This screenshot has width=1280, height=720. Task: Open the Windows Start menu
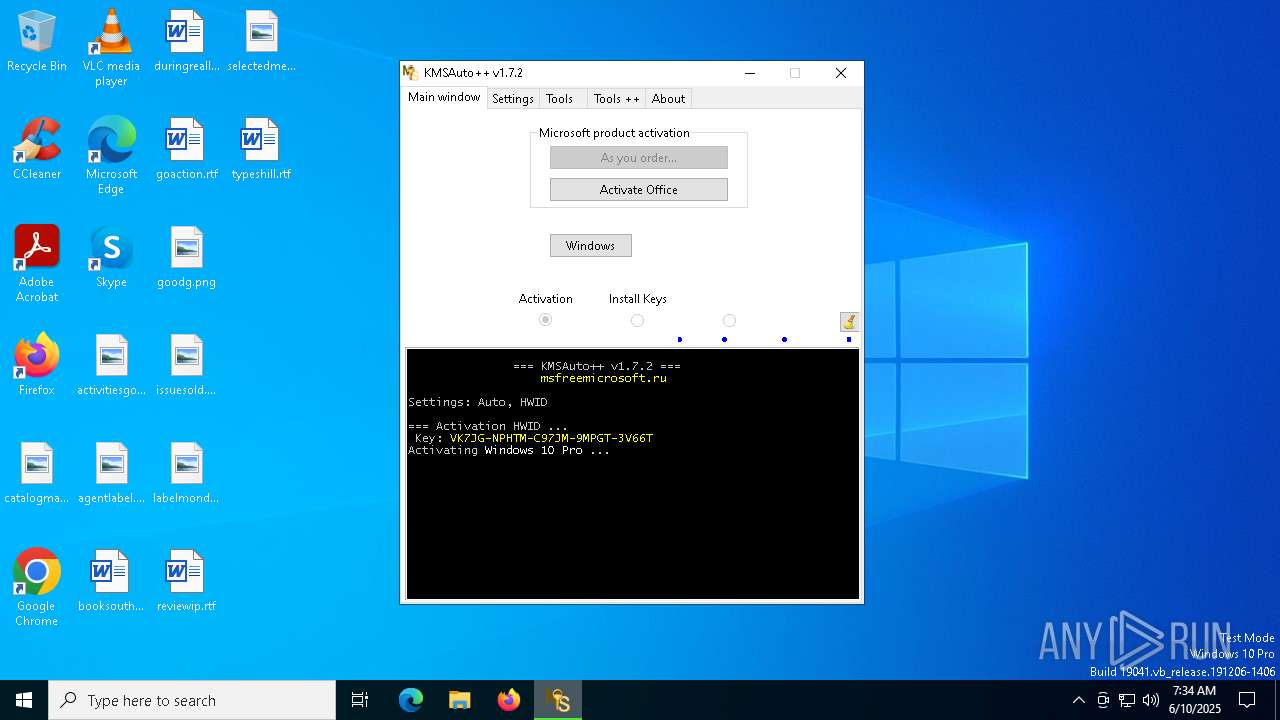[x=24, y=700]
